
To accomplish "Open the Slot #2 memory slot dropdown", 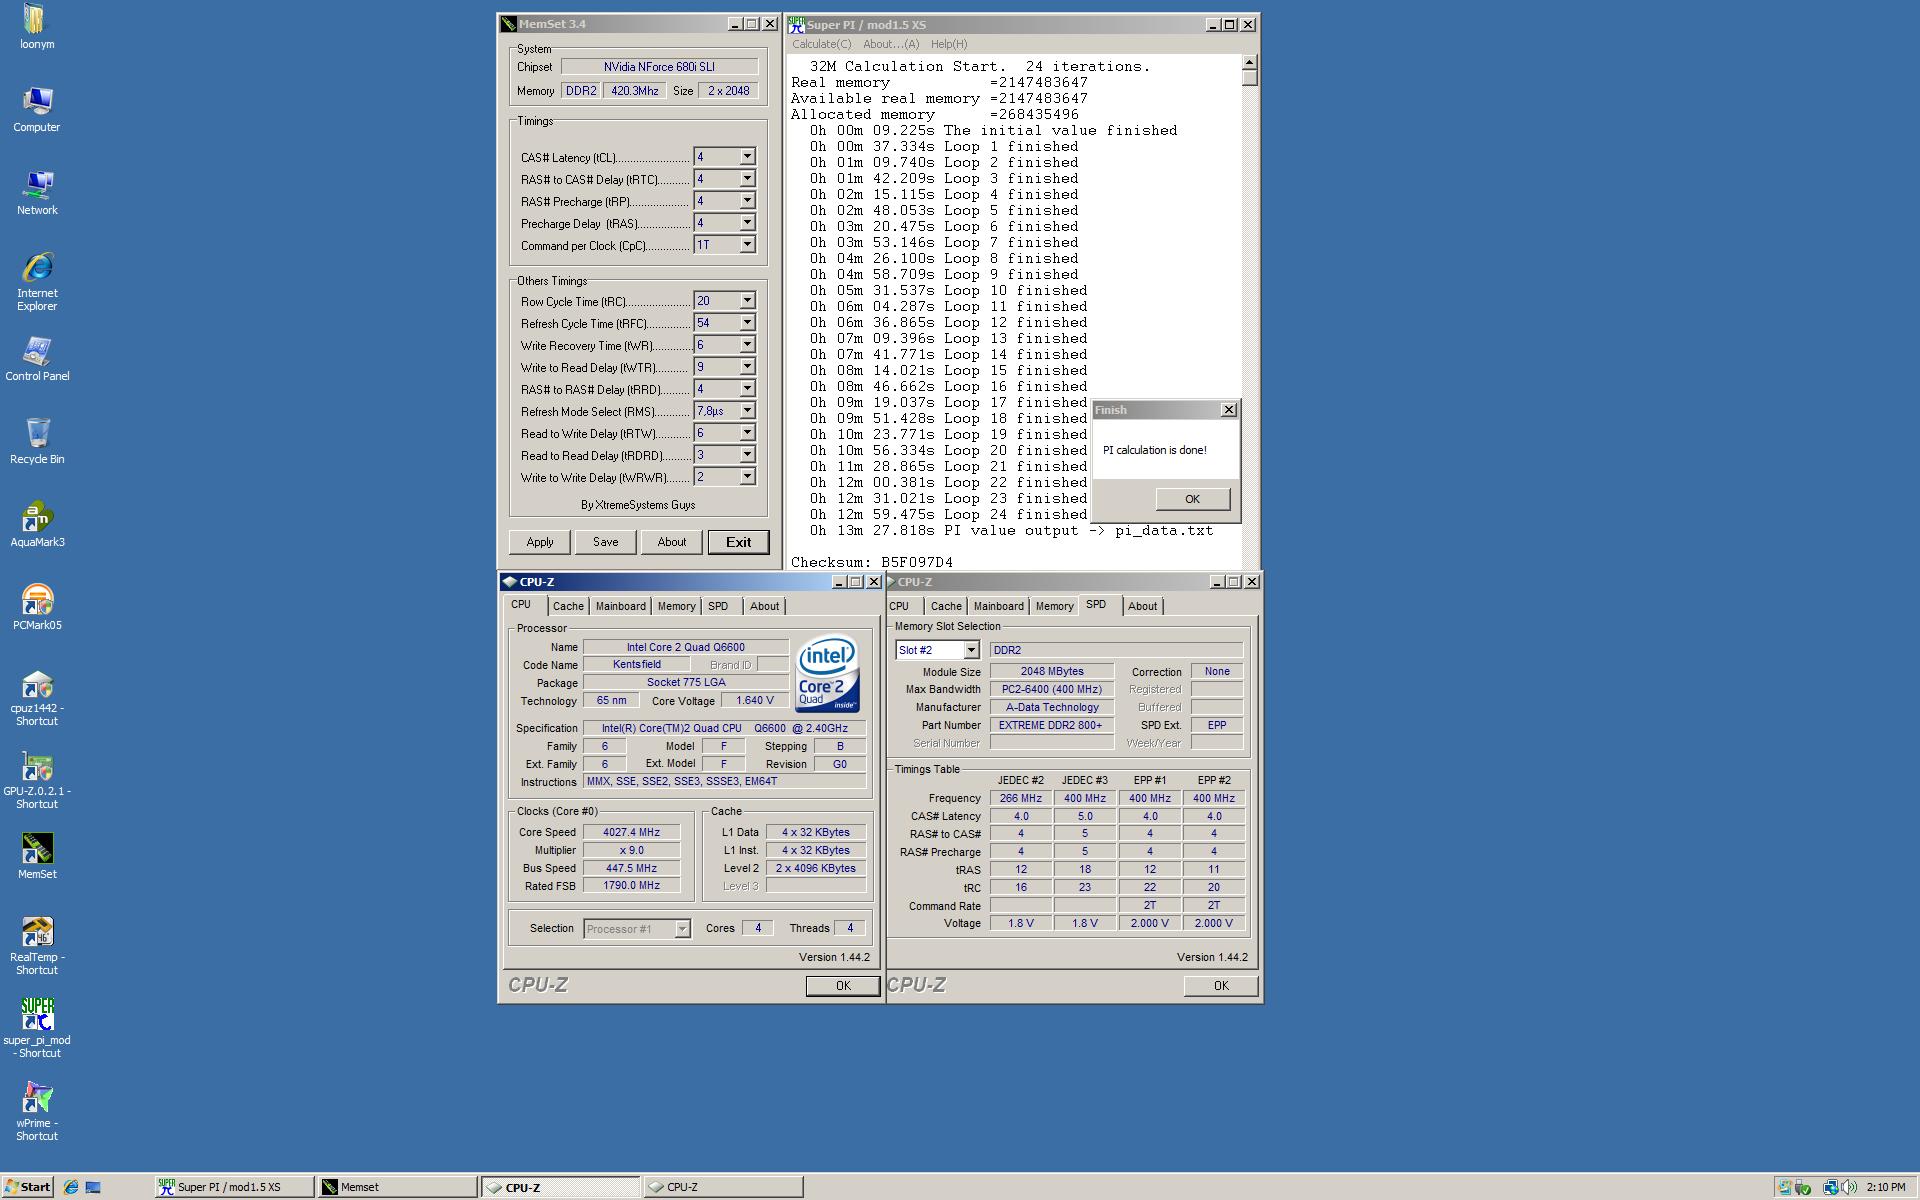I will (970, 650).
